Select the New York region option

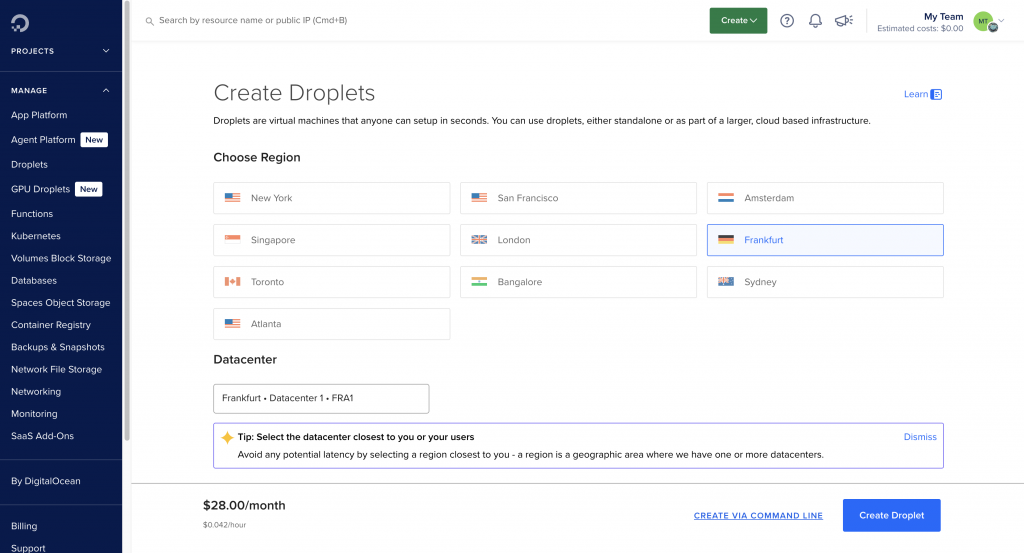tap(331, 198)
